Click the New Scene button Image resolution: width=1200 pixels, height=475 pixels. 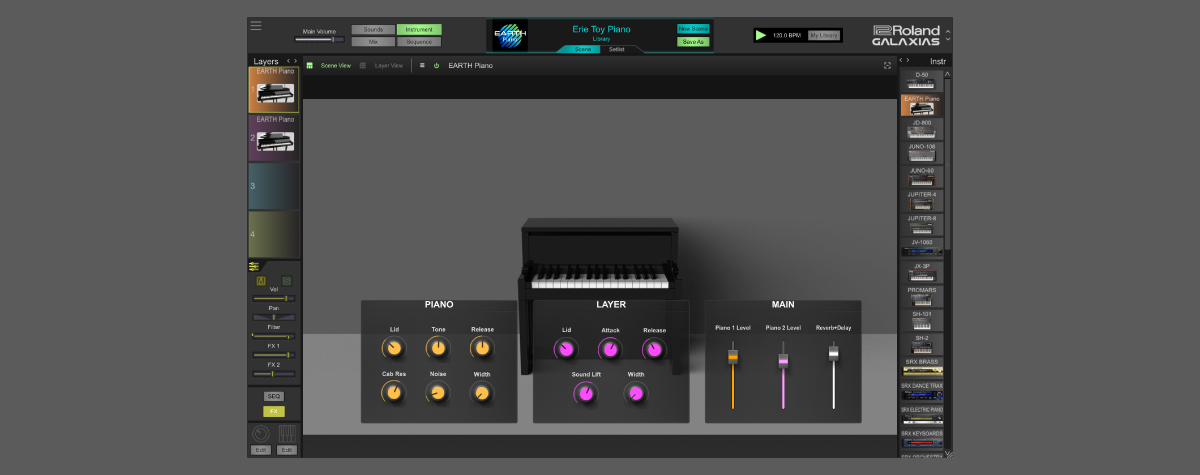pyautogui.click(x=691, y=29)
